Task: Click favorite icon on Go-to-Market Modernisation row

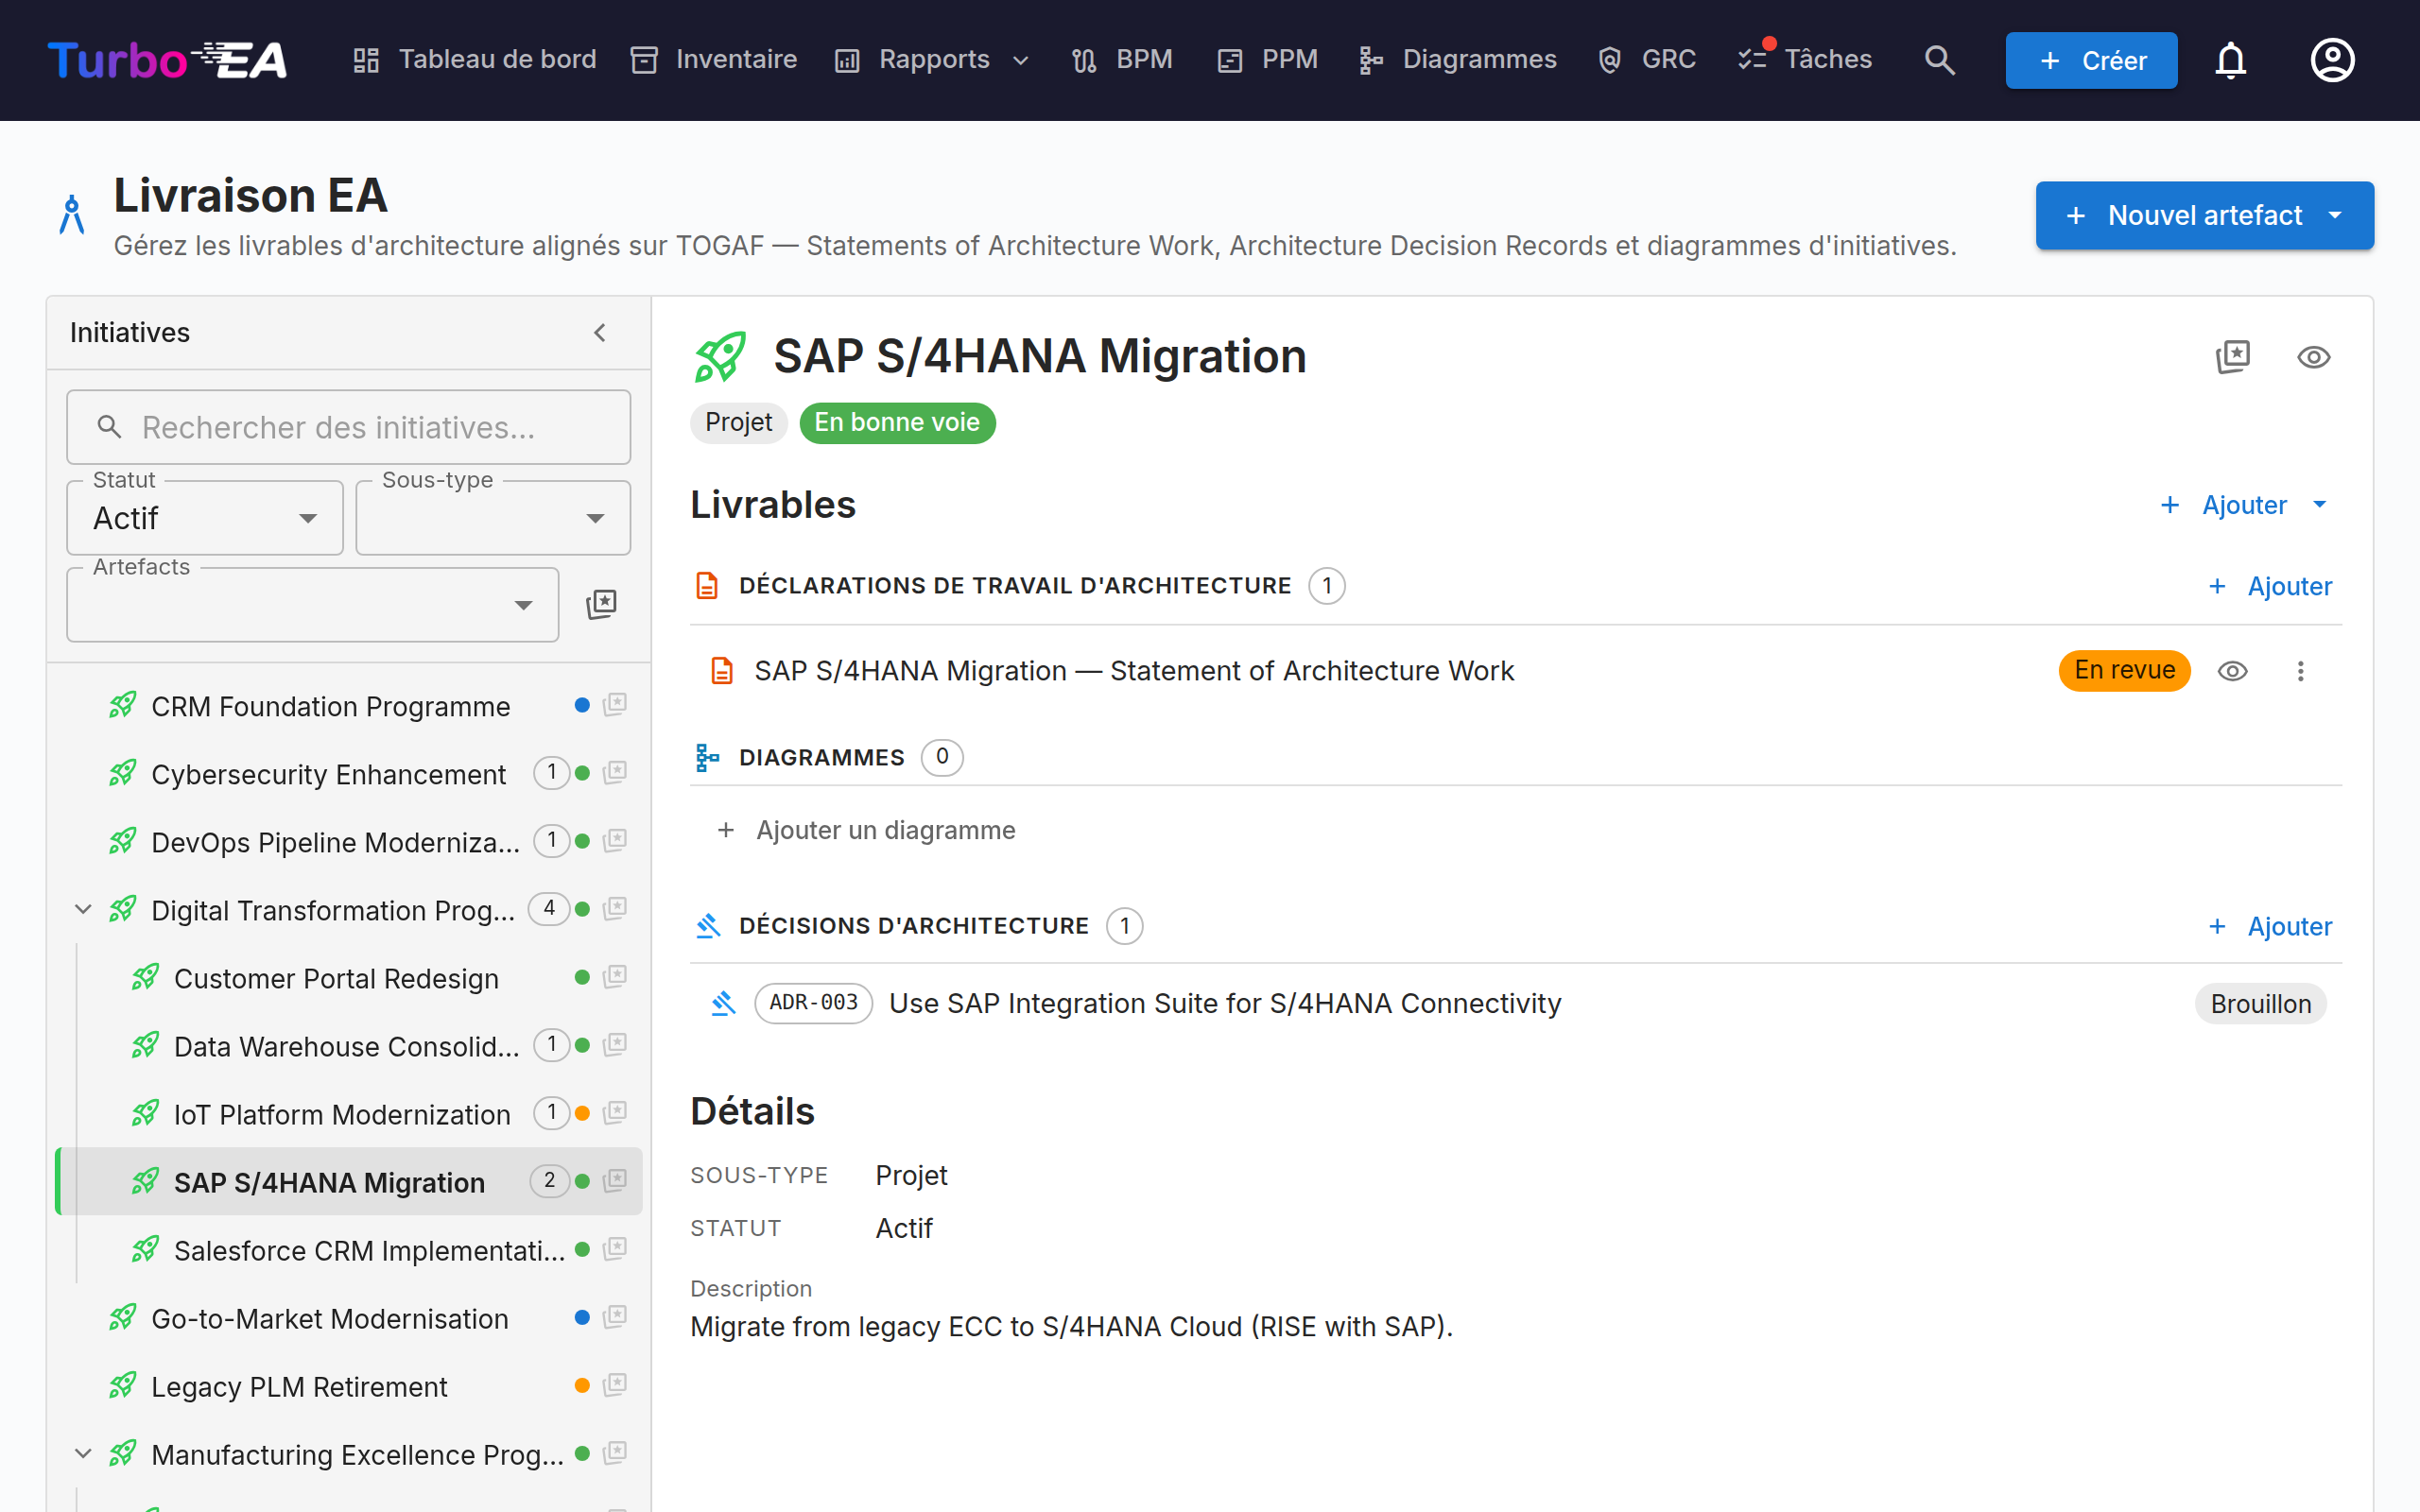Action: click(x=615, y=1317)
